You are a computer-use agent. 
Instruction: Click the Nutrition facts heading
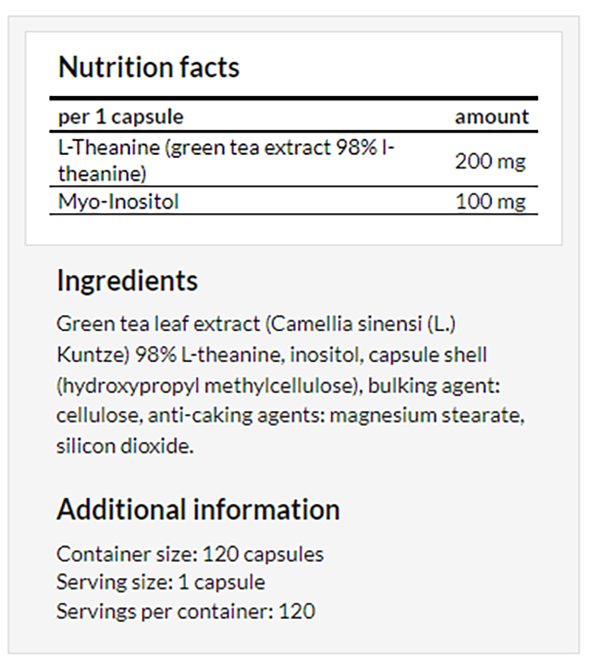[x=149, y=67]
